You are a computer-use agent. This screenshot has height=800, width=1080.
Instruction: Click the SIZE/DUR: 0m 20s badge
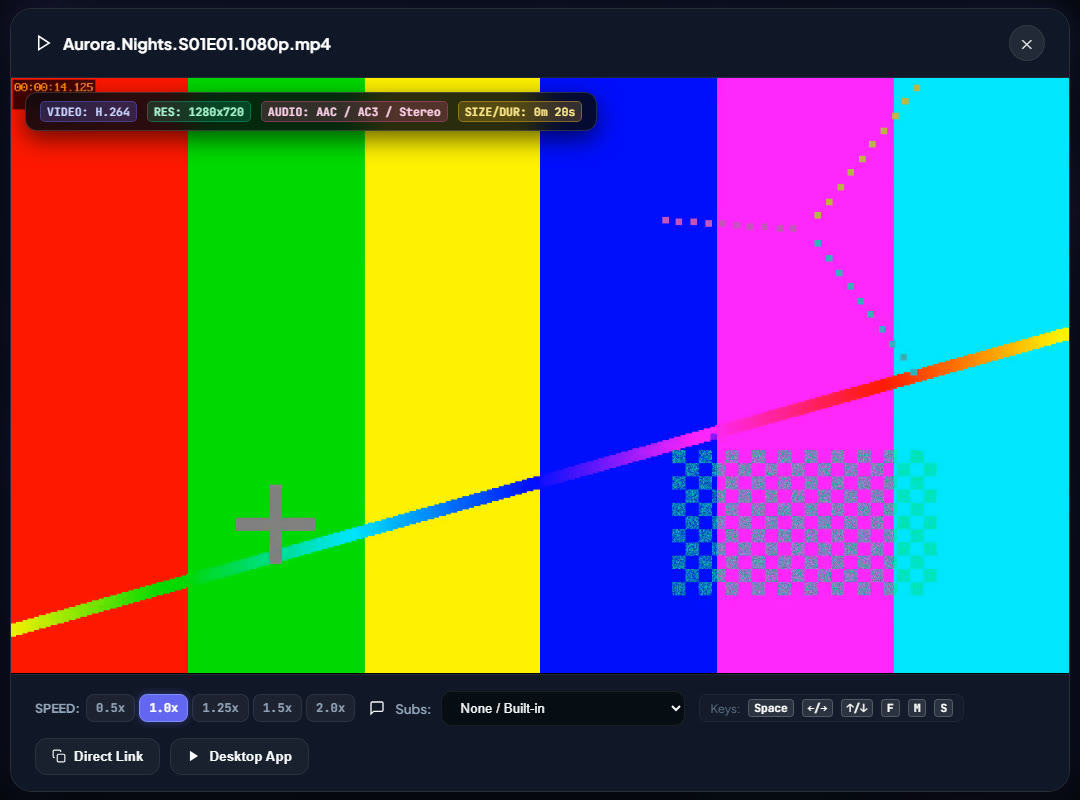pyautogui.click(x=519, y=112)
